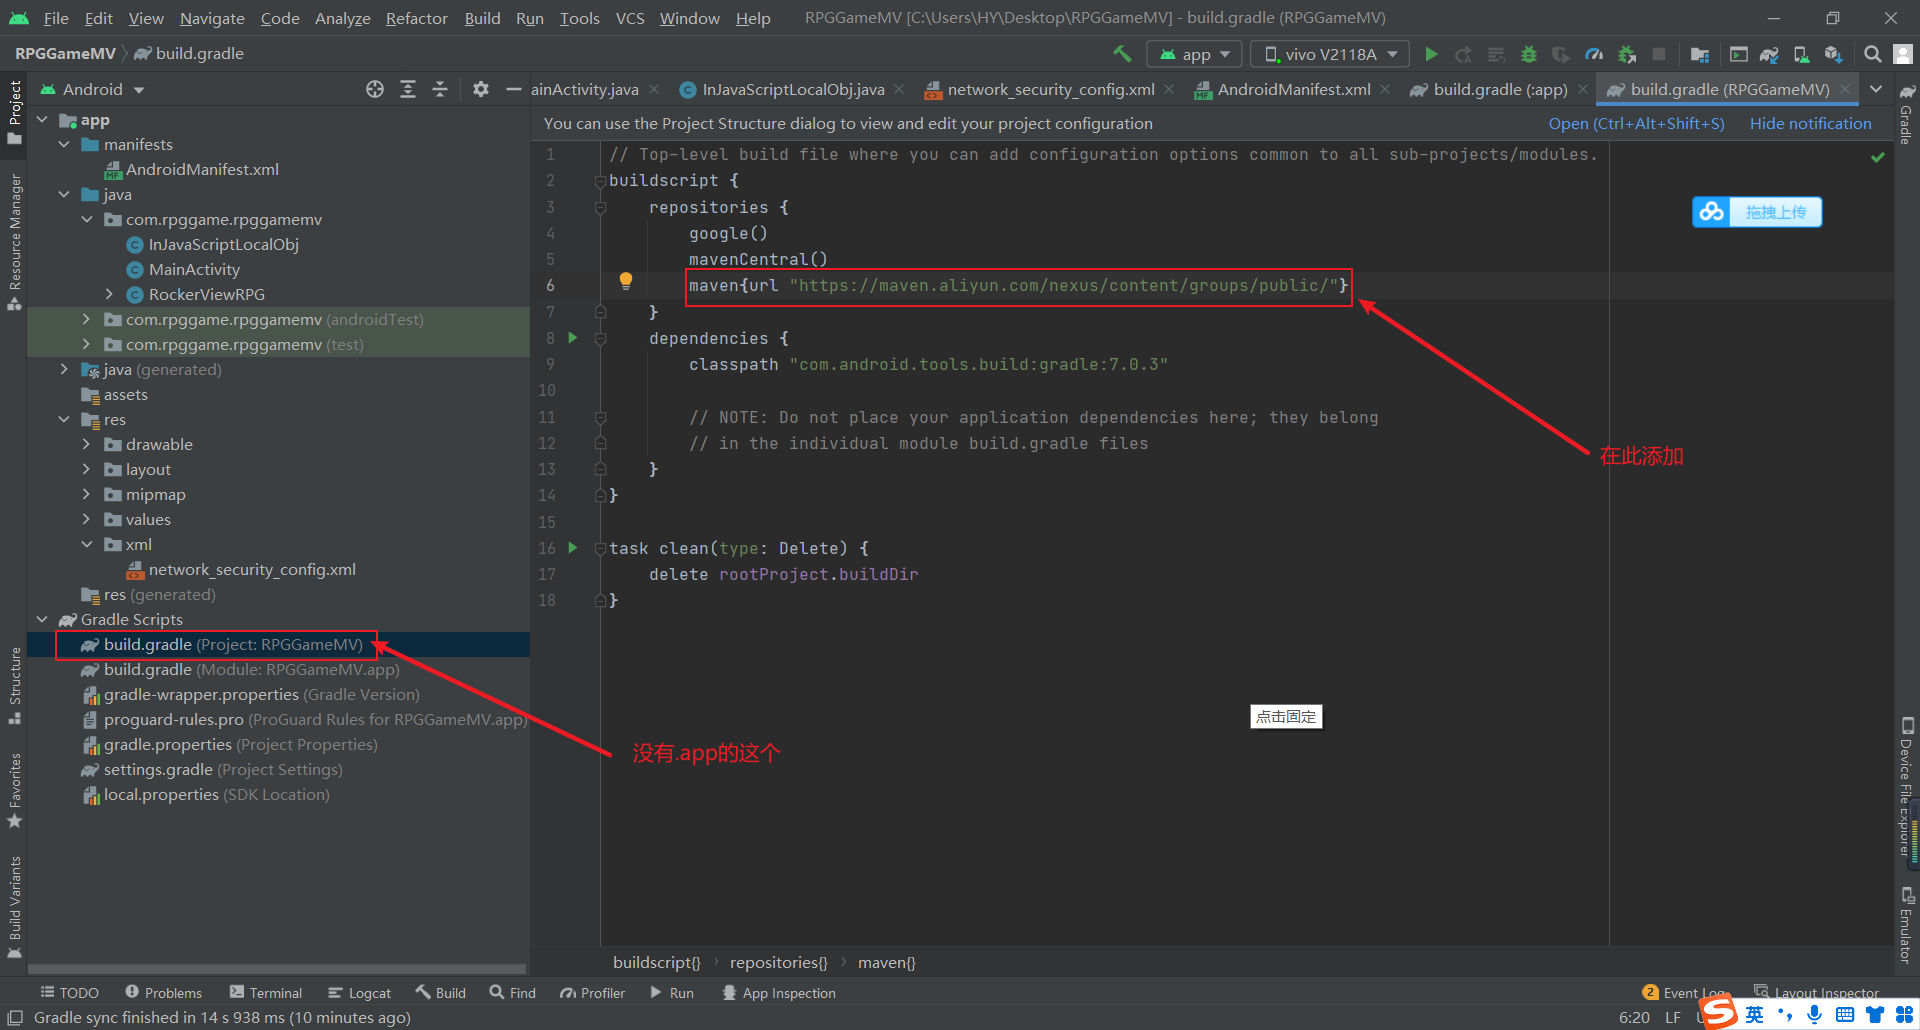Open the Profile app speedometer icon
Viewport: 1920px width, 1030px height.
click(x=1594, y=54)
